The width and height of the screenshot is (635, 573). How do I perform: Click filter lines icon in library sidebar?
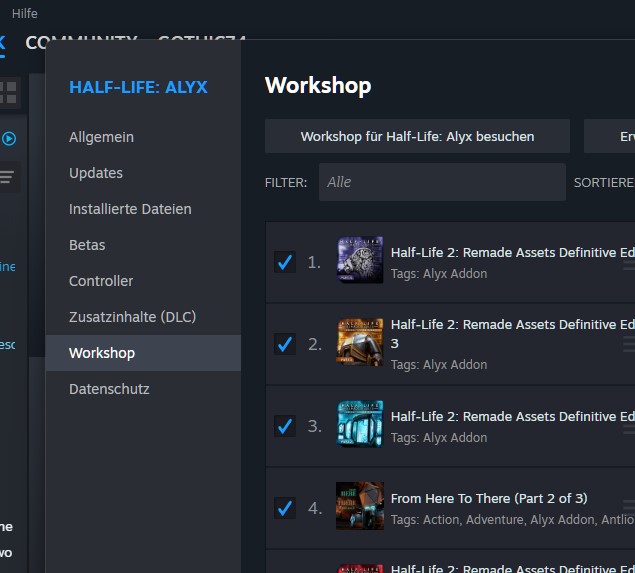[6, 177]
